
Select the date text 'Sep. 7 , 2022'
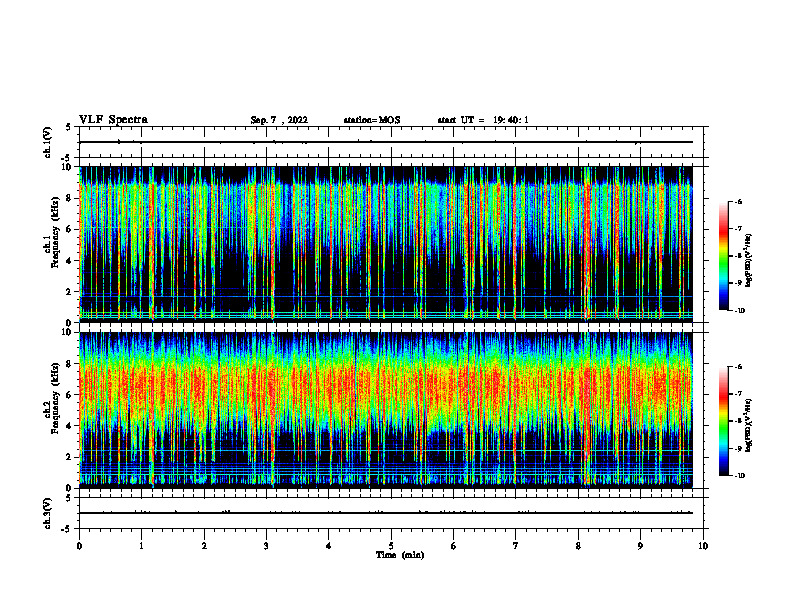coord(279,120)
